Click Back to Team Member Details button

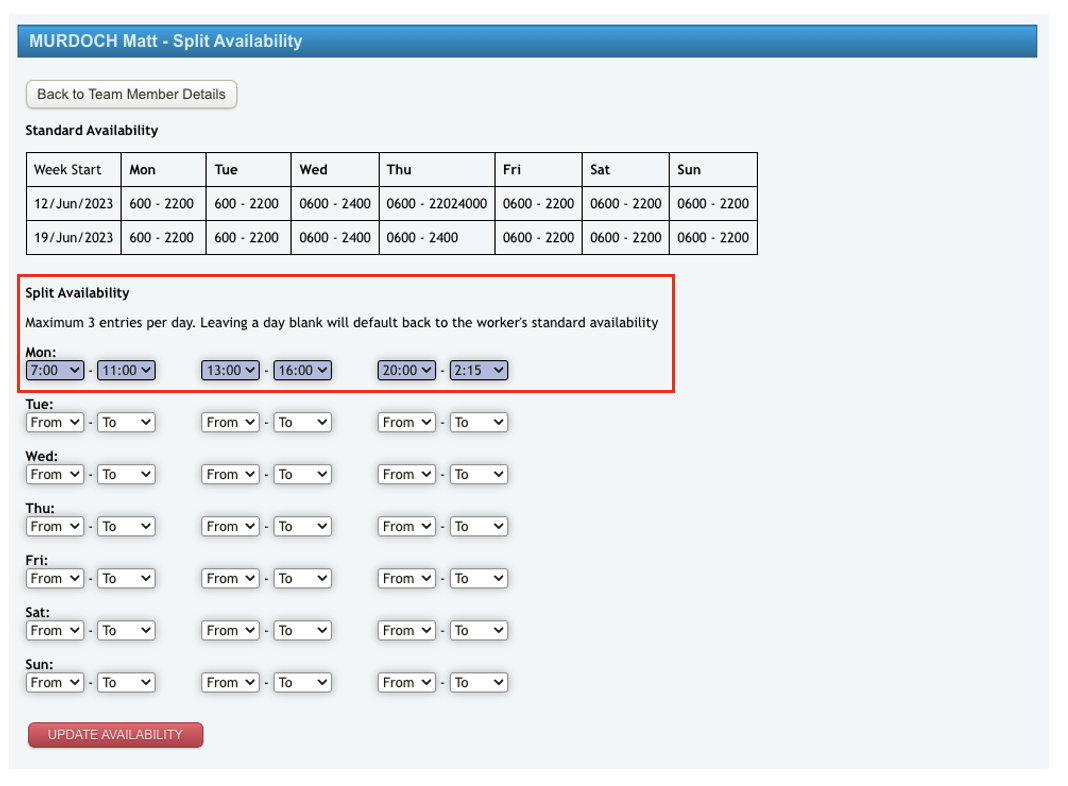[131, 94]
